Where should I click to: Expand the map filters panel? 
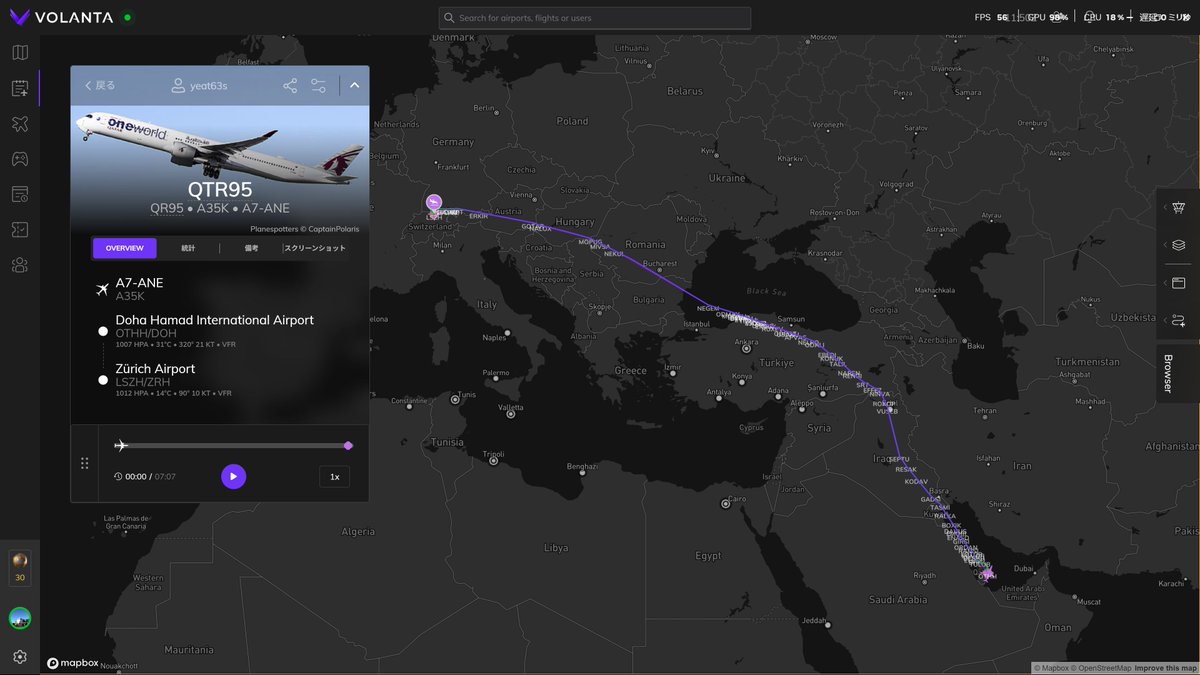1178,208
